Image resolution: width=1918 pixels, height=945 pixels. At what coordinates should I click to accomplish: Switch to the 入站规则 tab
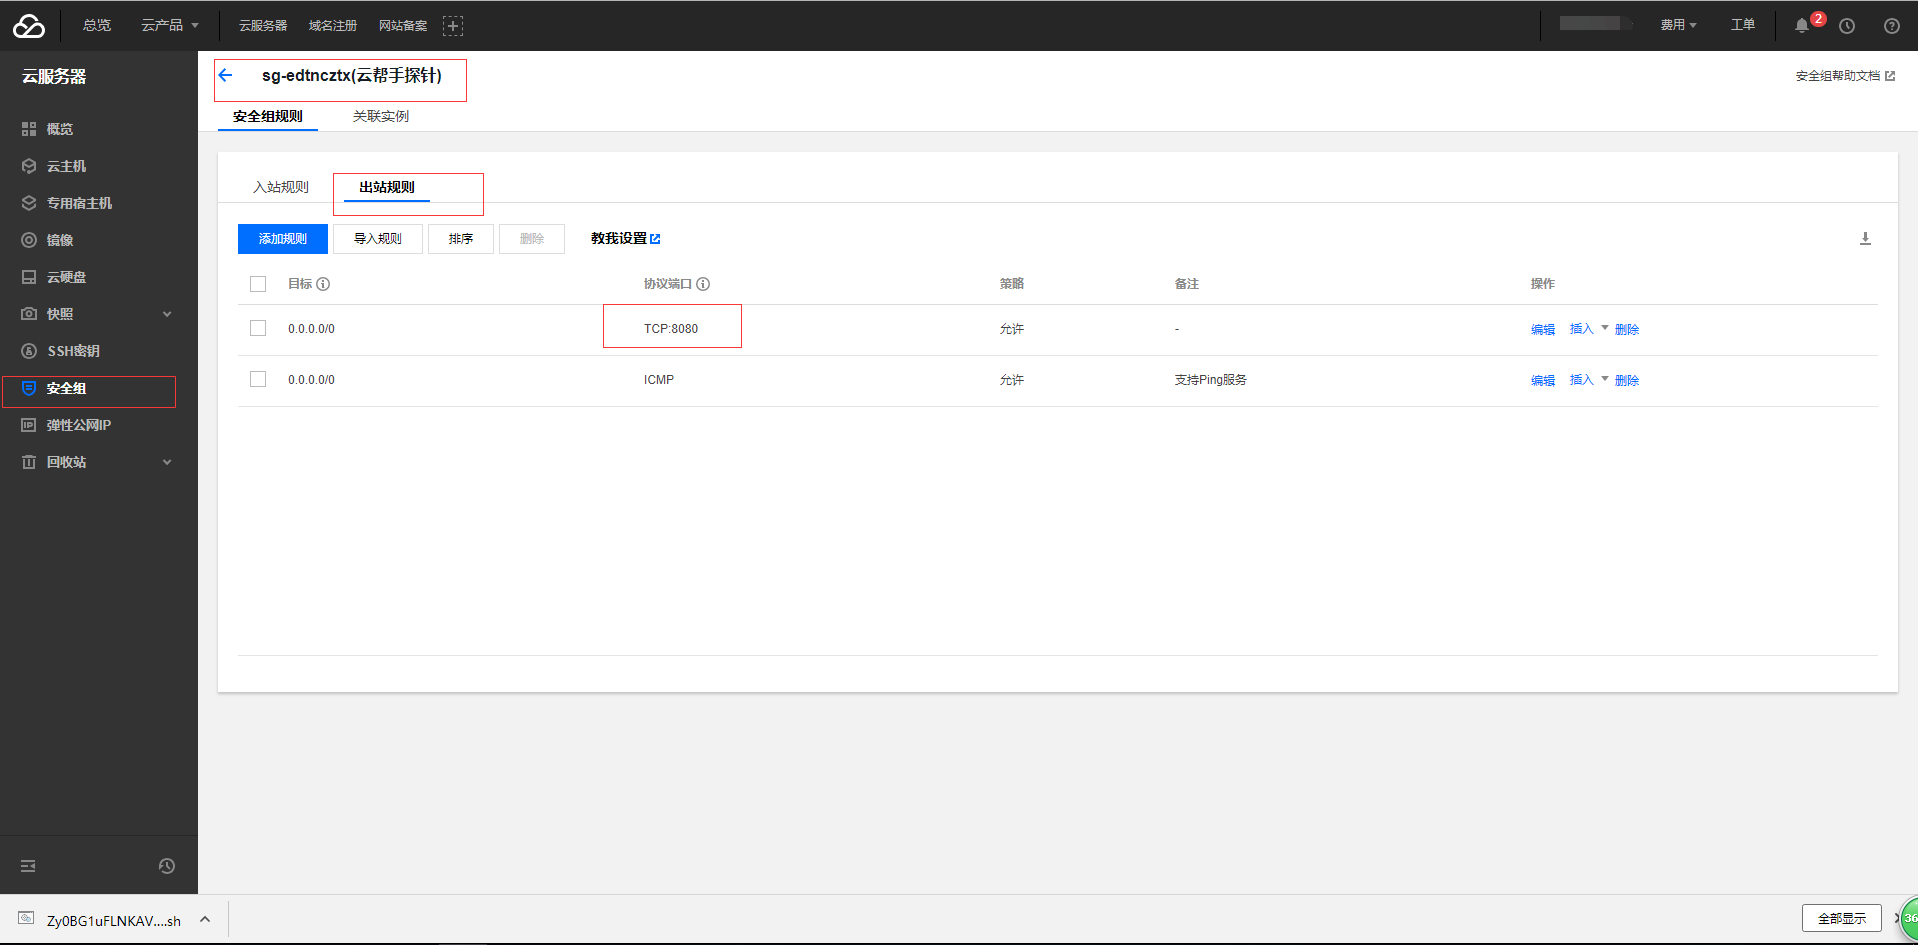click(x=281, y=188)
